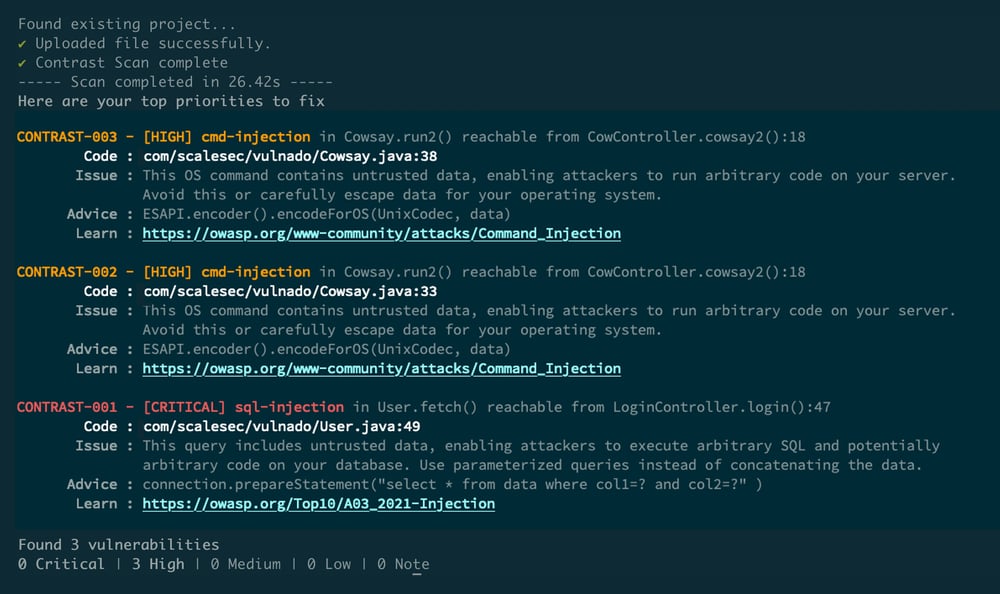Open the Command_Injection link under CONTRAST-003
Viewport: 1000px width, 594px height.
point(381,233)
